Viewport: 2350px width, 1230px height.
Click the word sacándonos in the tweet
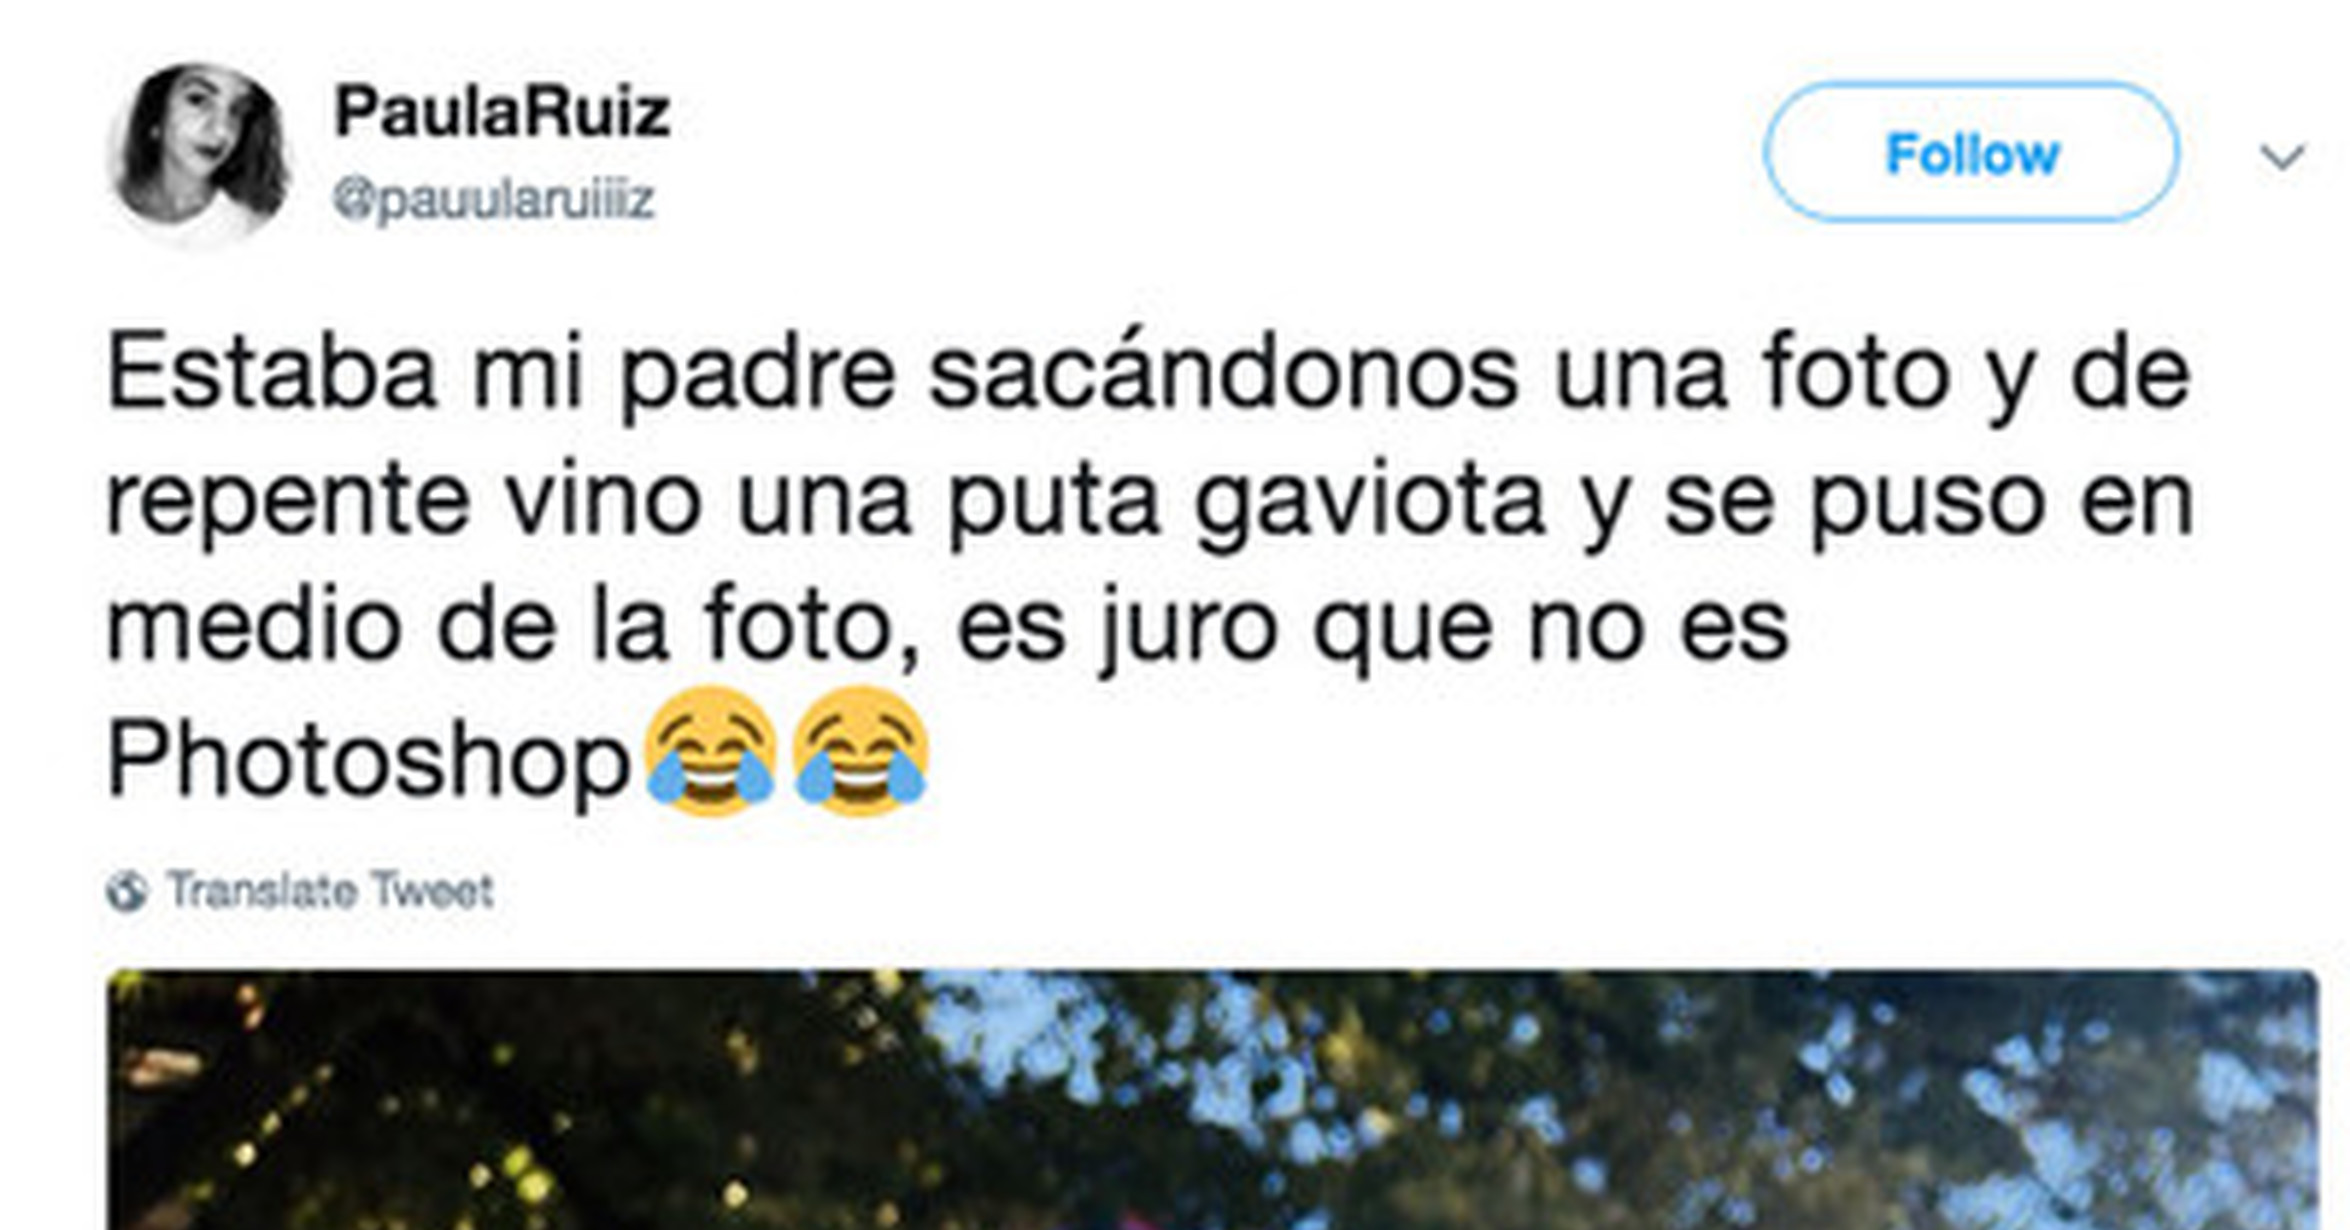coord(1223,370)
